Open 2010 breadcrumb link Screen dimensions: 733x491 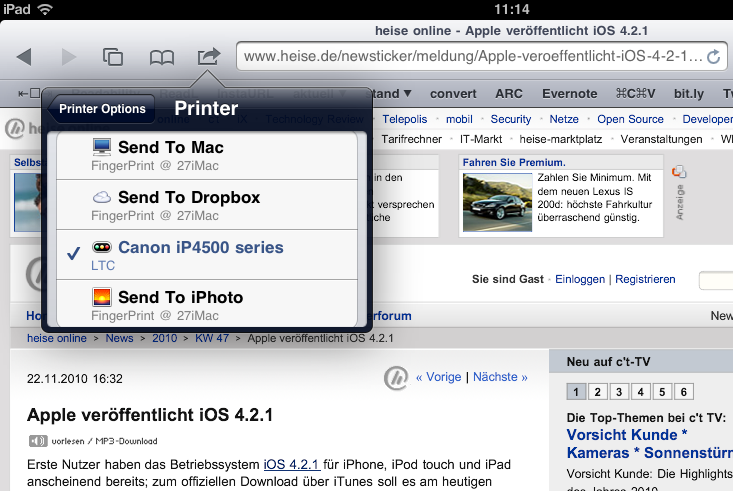pos(165,338)
